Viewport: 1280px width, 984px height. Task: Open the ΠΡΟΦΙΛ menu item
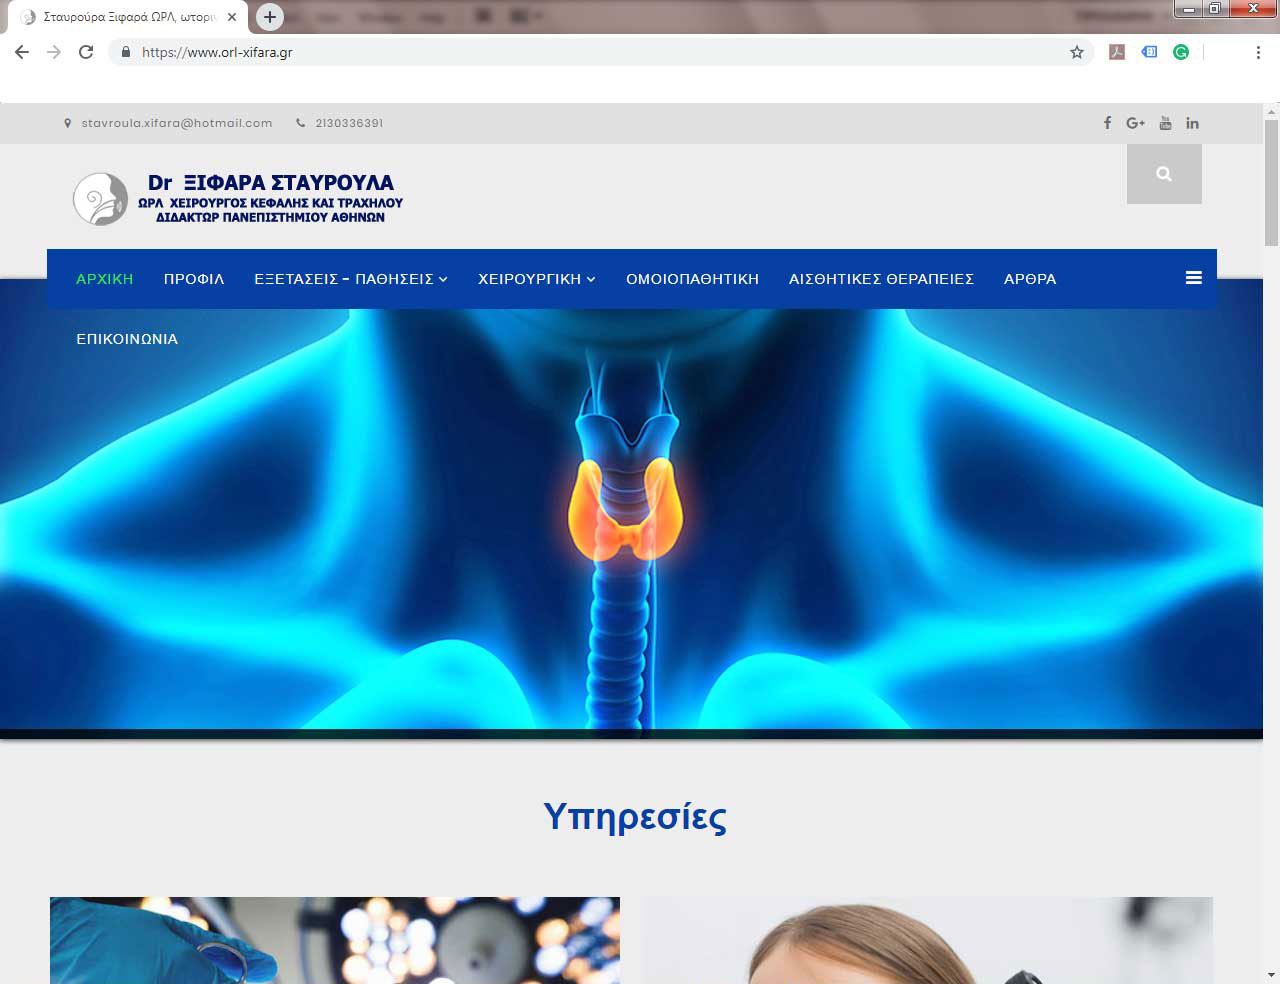(x=194, y=279)
